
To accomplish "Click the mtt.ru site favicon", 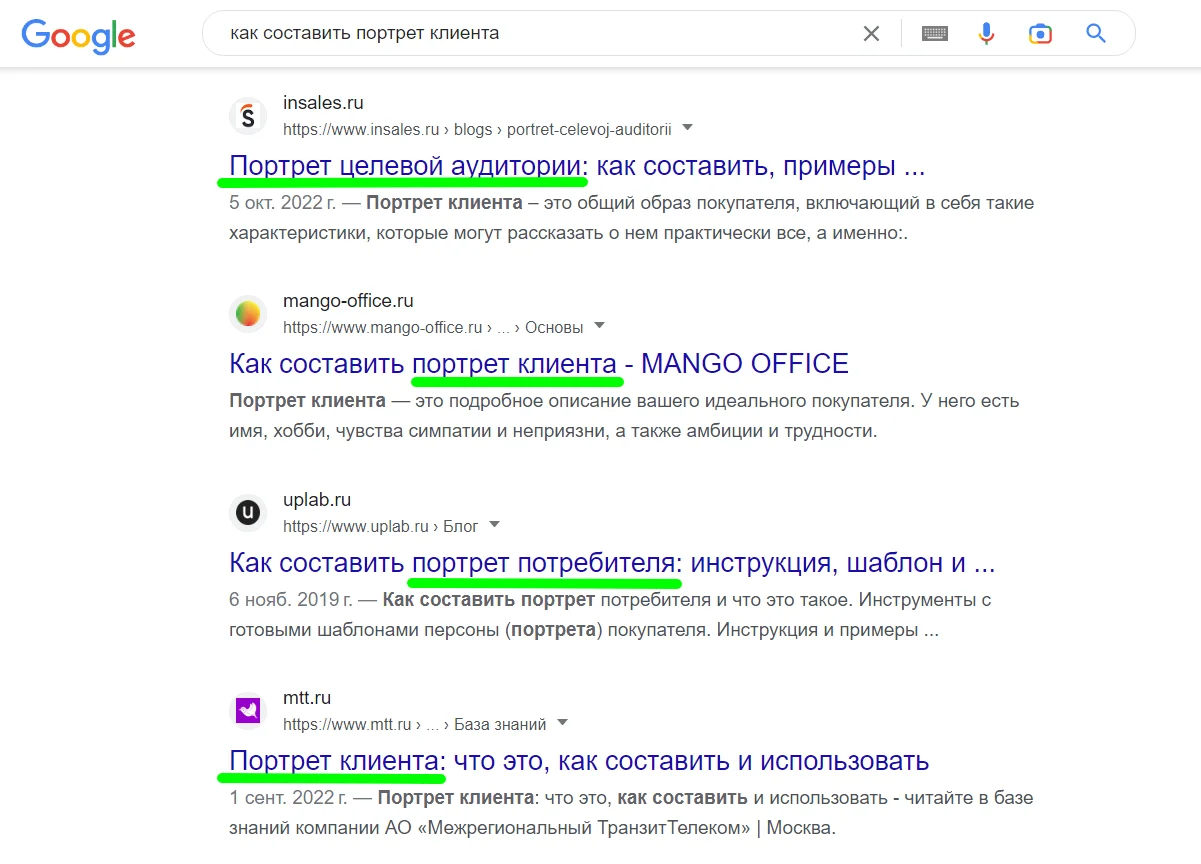I will click(248, 711).
